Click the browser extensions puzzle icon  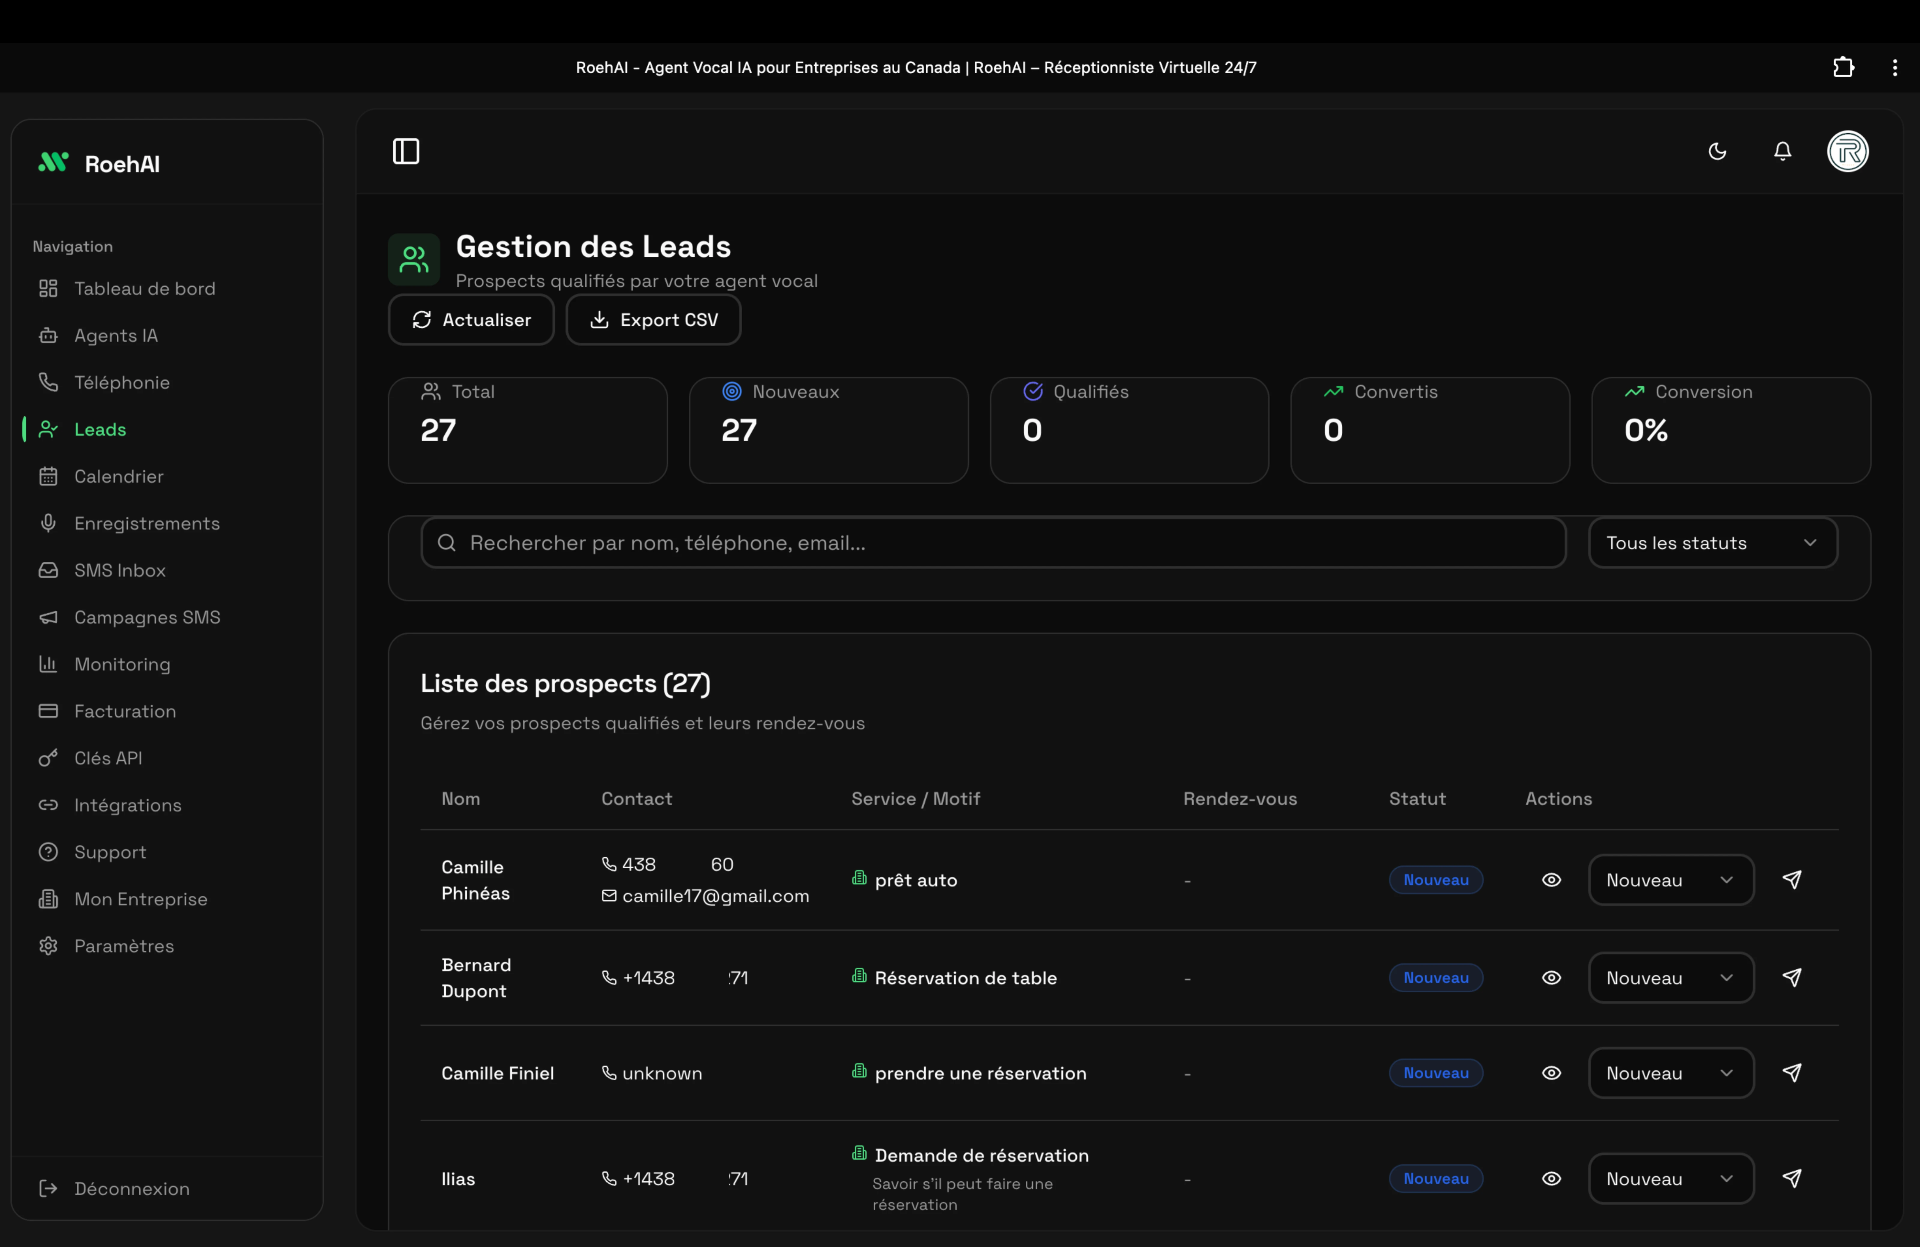pos(1843,67)
